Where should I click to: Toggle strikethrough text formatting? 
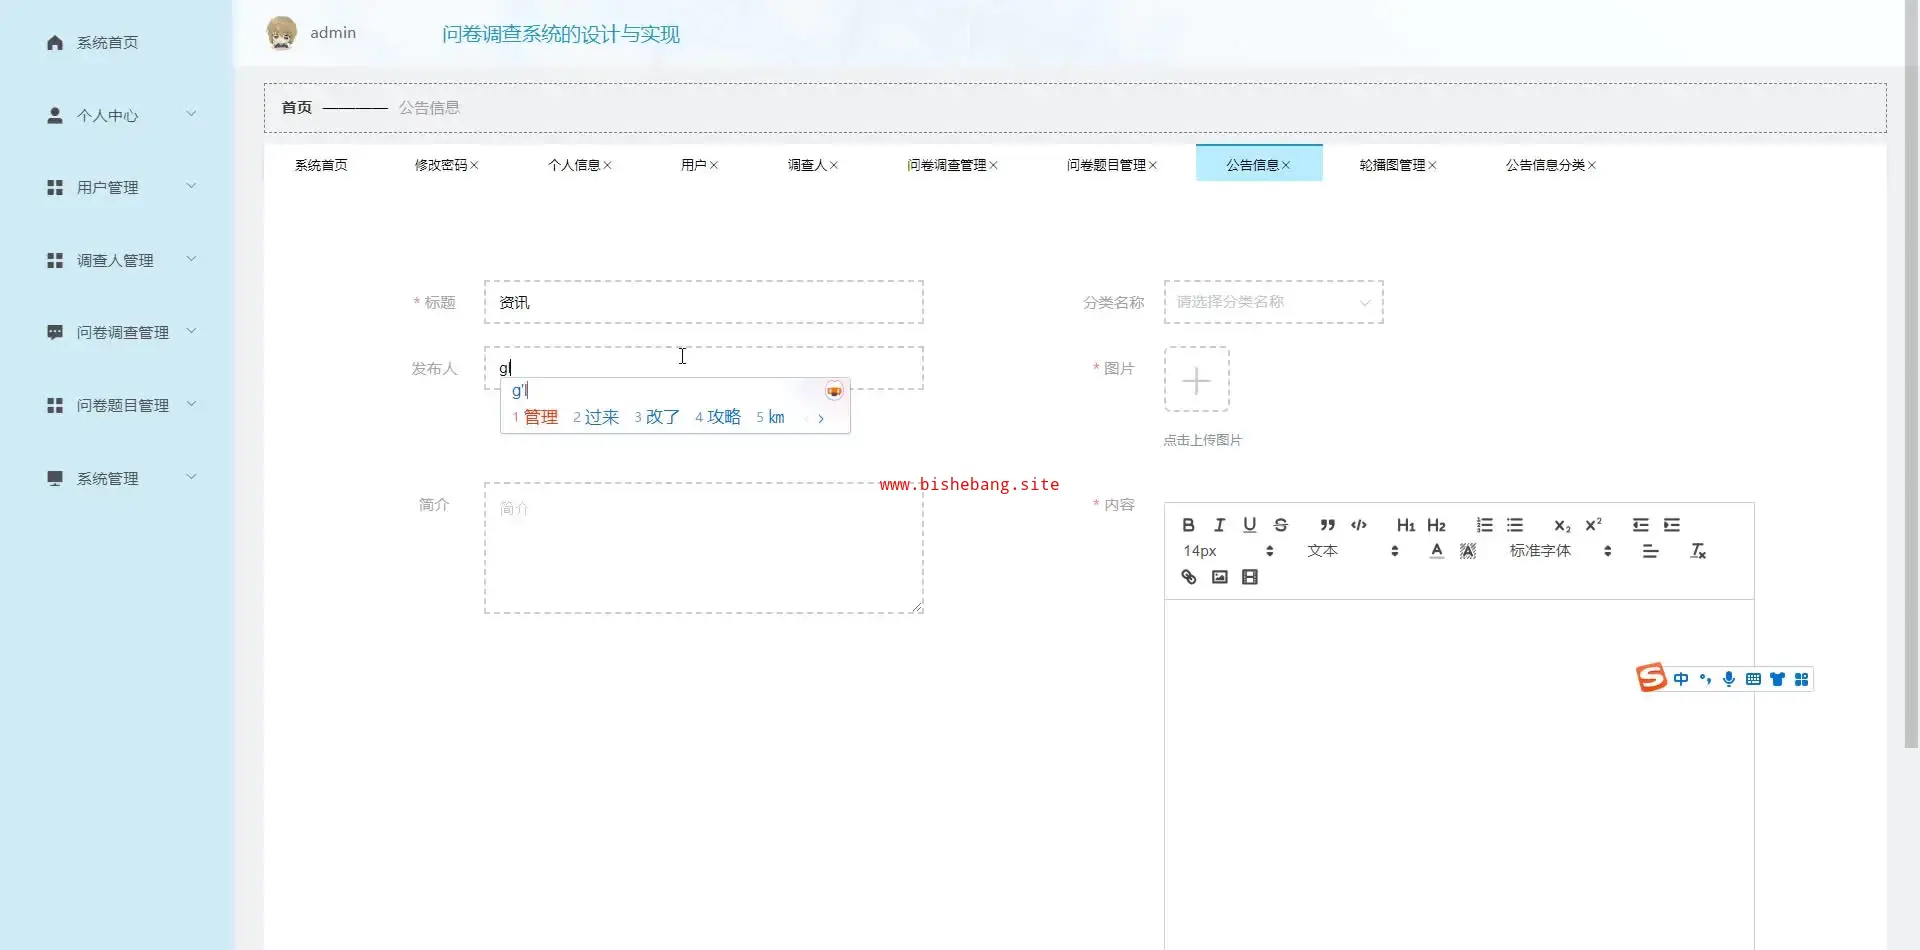[1280, 525]
